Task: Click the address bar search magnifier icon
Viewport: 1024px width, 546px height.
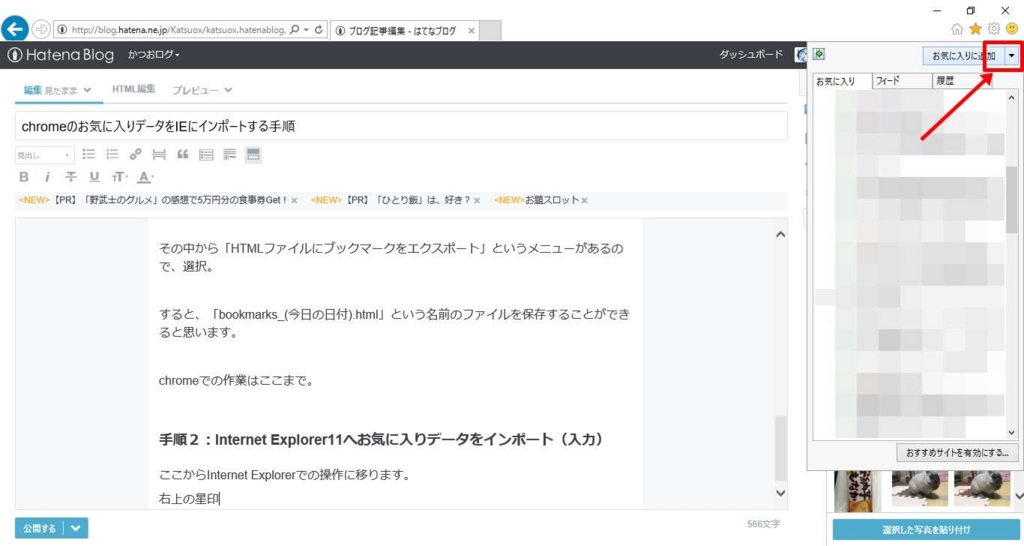Action: click(x=295, y=29)
